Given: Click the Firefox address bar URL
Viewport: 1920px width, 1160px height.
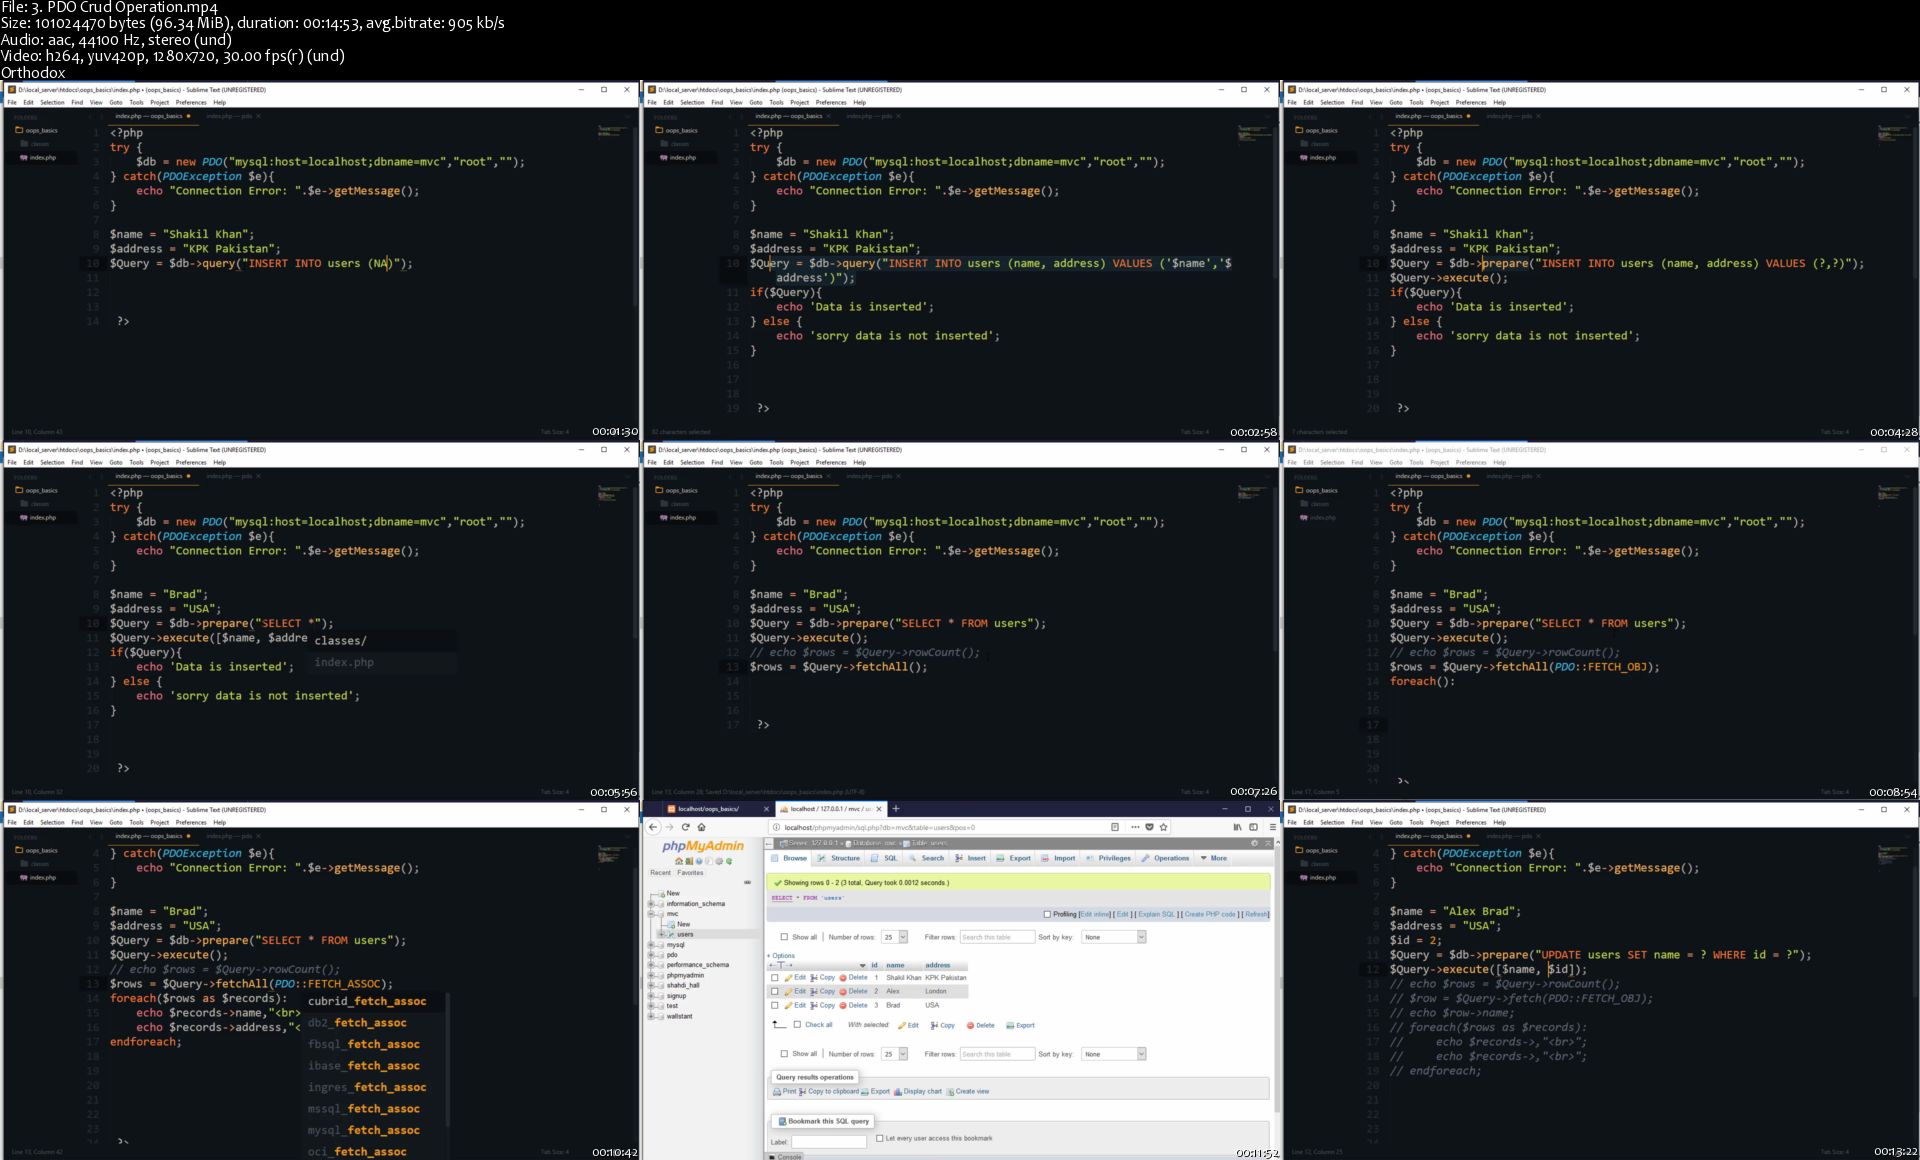Looking at the screenshot, I should click(880, 827).
